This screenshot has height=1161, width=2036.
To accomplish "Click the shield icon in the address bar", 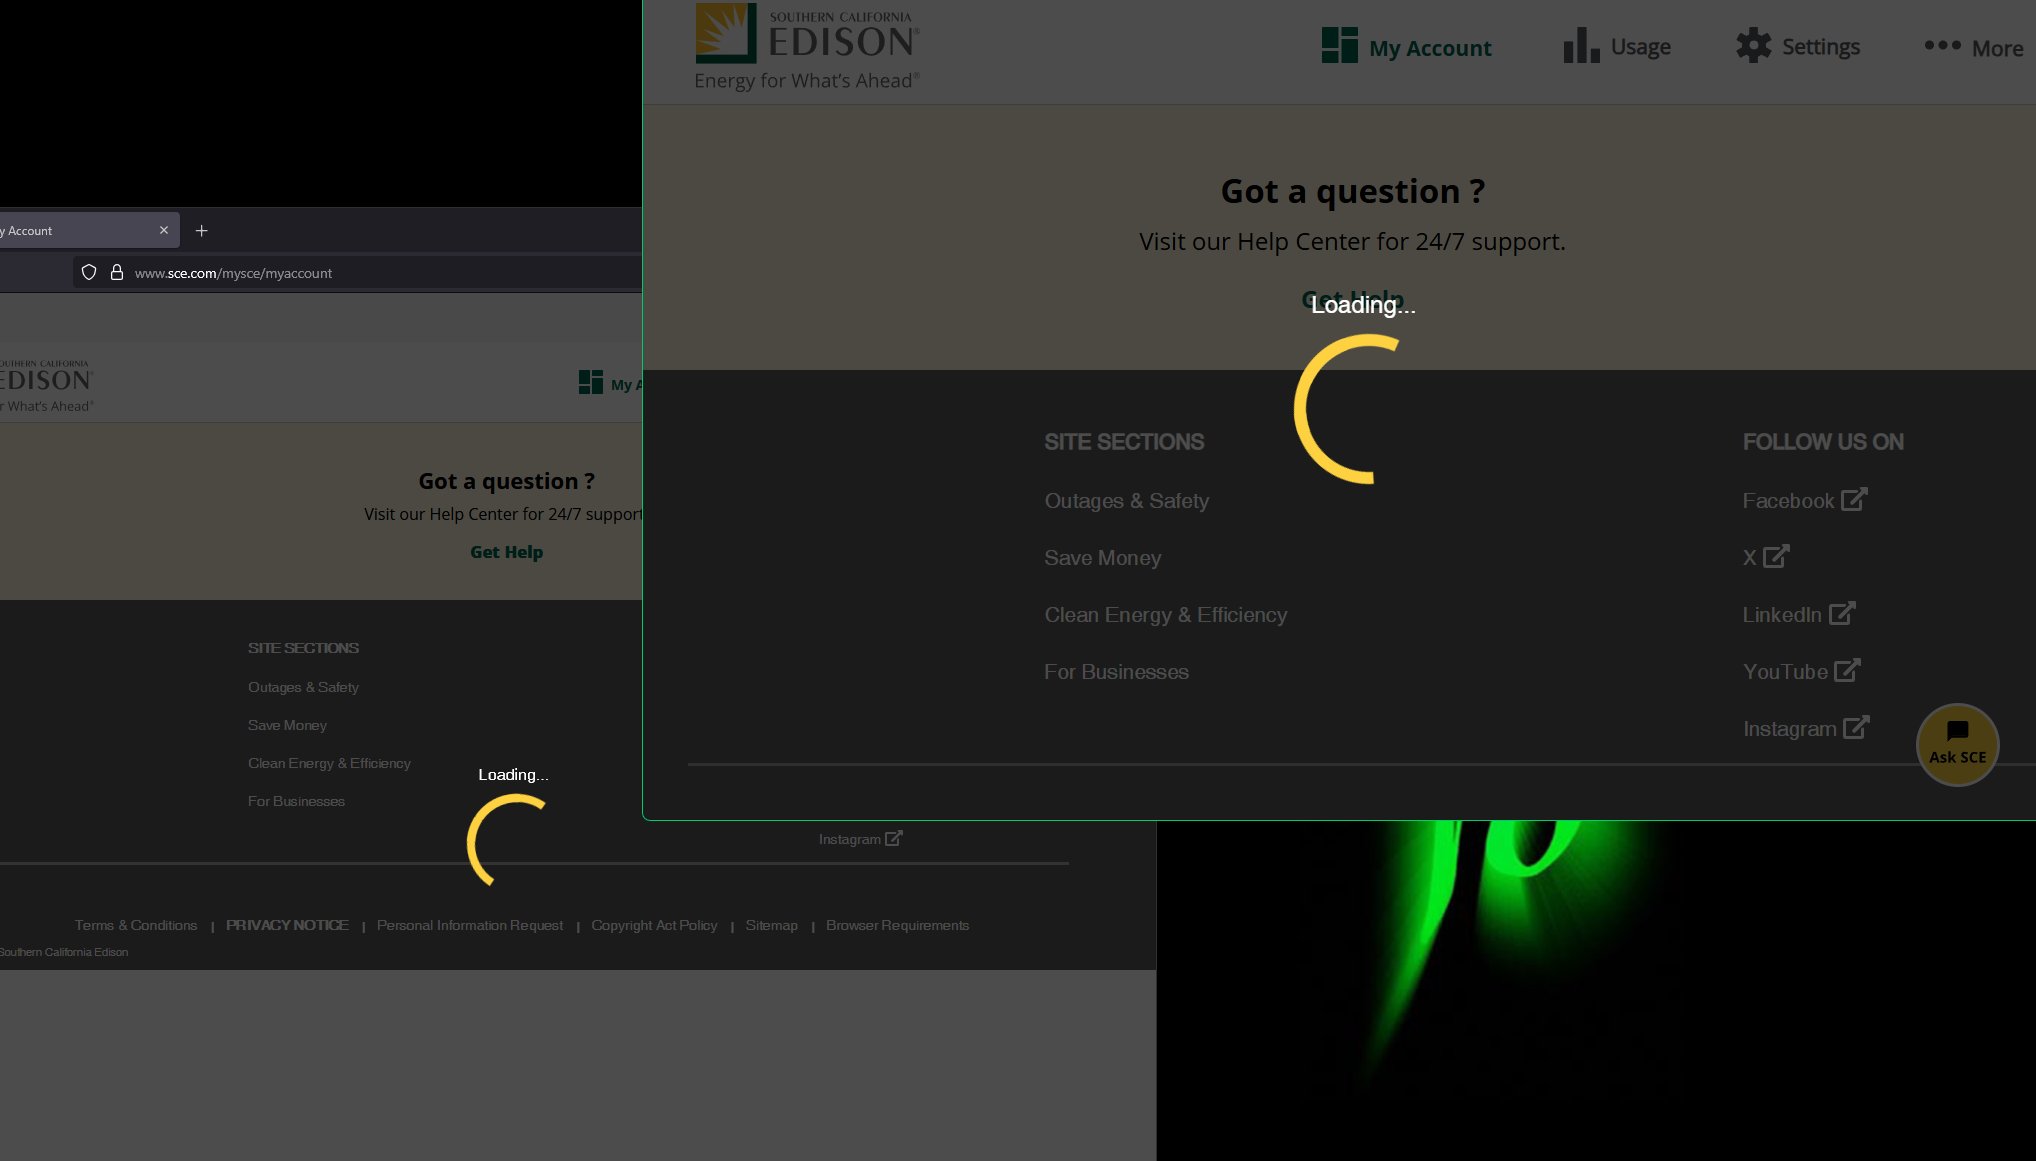I will (x=89, y=272).
